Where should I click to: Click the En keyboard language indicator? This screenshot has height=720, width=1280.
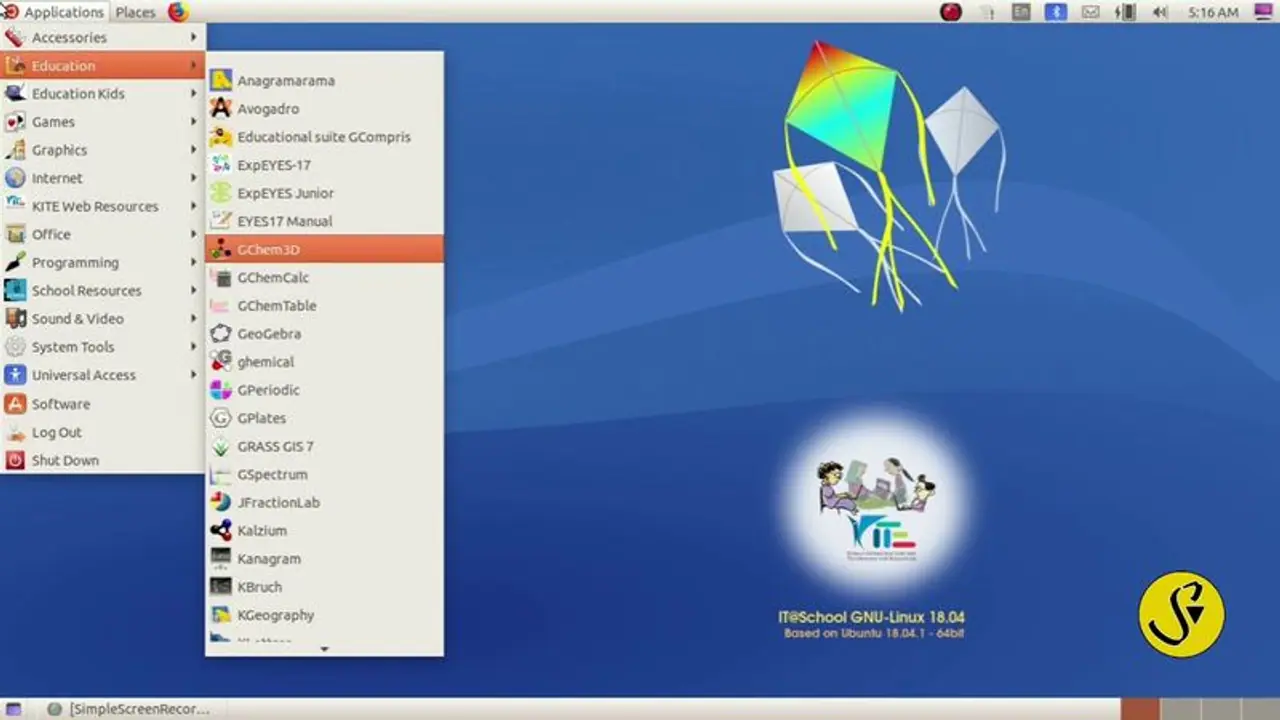pos(1020,12)
